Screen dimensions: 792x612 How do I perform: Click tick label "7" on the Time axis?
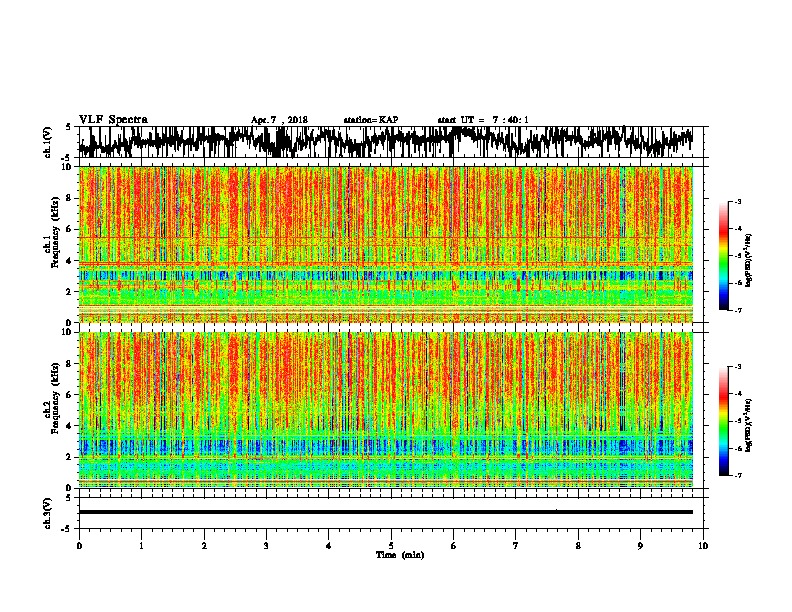[516, 545]
